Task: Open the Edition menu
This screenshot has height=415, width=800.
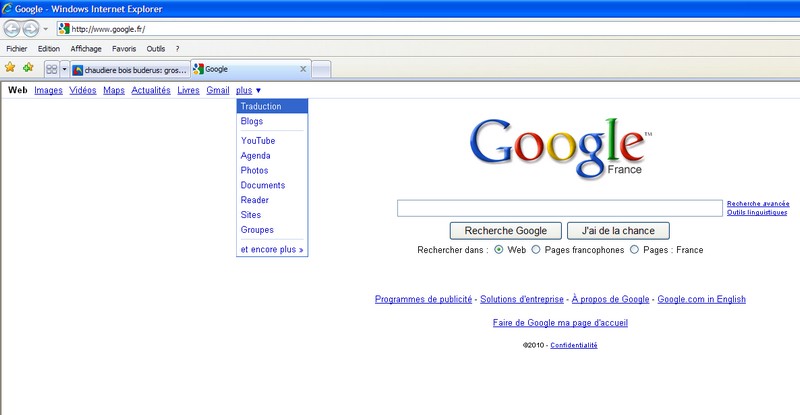Action: [x=48, y=48]
